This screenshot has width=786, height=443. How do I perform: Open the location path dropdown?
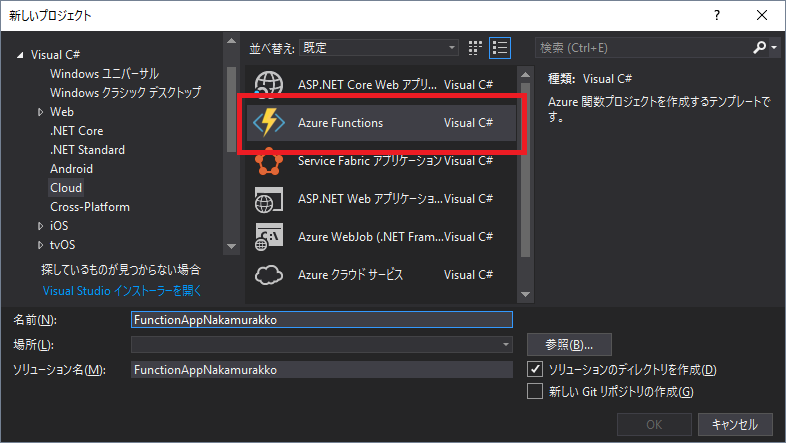(x=505, y=344)
